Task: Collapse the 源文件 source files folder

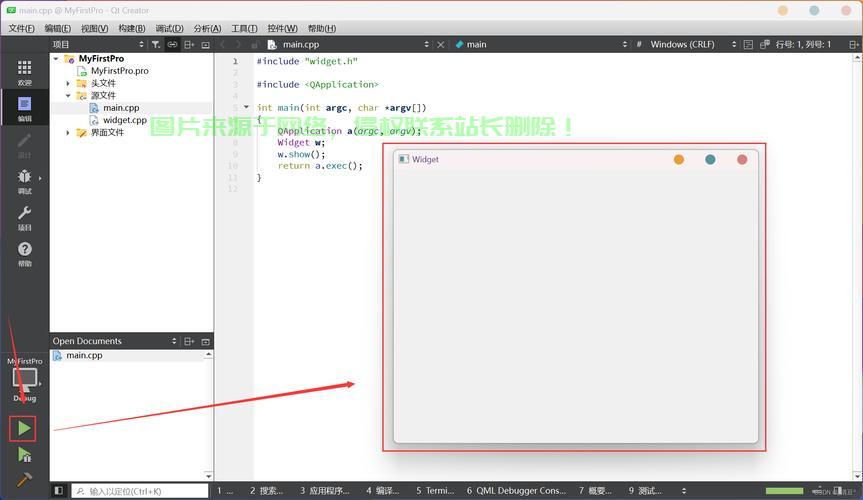Action: coord(69,96)
